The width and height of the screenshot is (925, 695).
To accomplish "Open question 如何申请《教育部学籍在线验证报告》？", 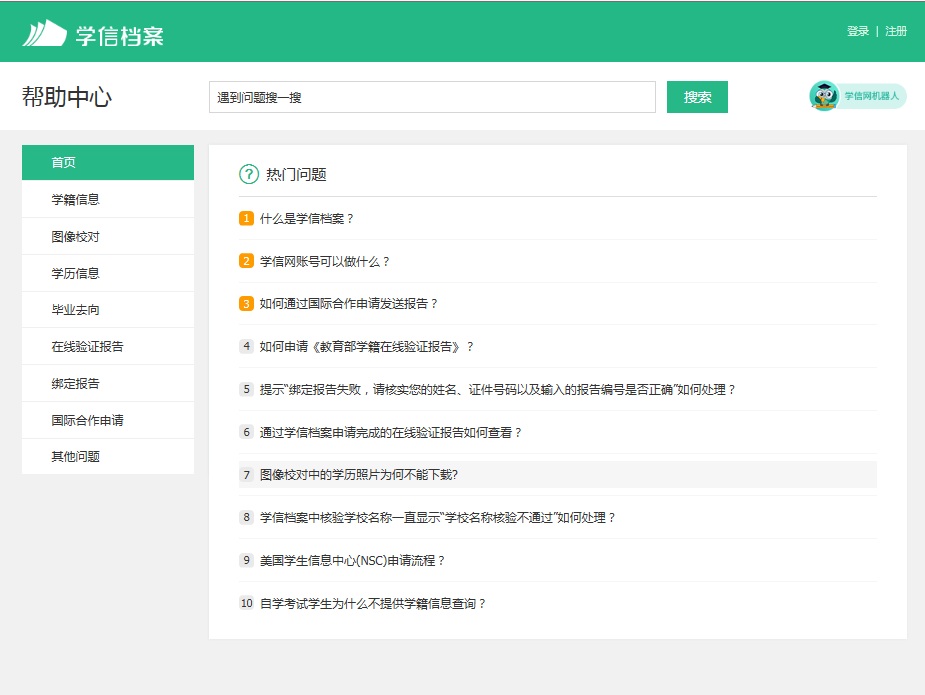I will point(366,346).
